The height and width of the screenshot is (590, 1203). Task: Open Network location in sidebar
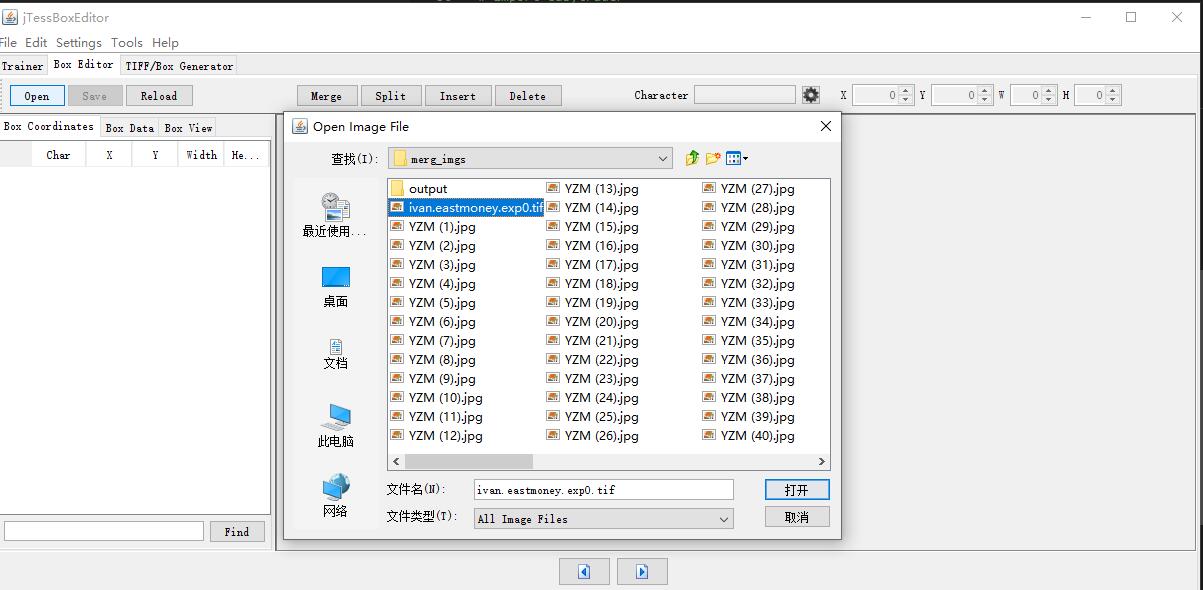pos(335,496)
